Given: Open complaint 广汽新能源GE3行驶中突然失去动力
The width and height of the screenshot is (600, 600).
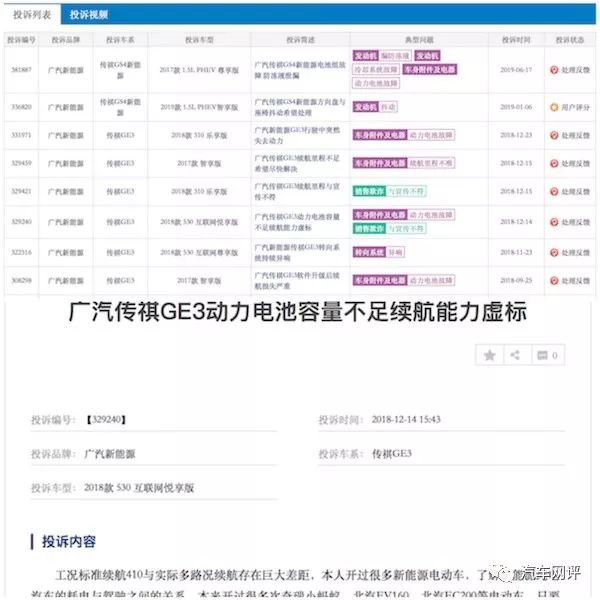Looking at the screenshot, I should (297, 135).
